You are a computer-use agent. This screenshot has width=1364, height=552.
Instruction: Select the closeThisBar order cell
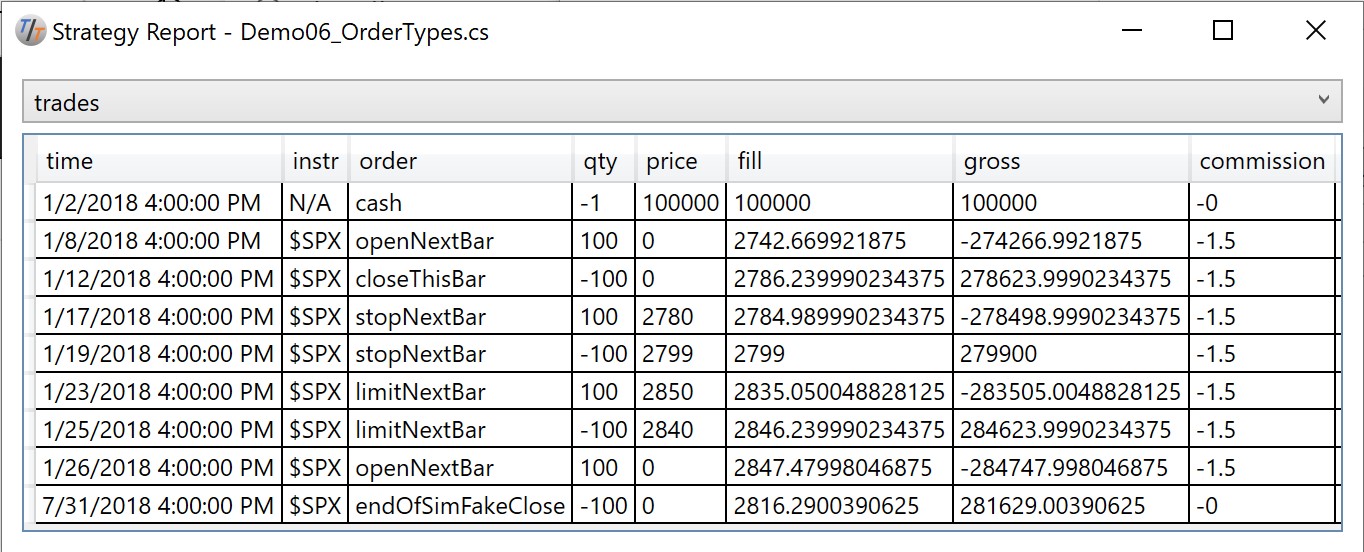pyautogui.click(x=461, y=278)
